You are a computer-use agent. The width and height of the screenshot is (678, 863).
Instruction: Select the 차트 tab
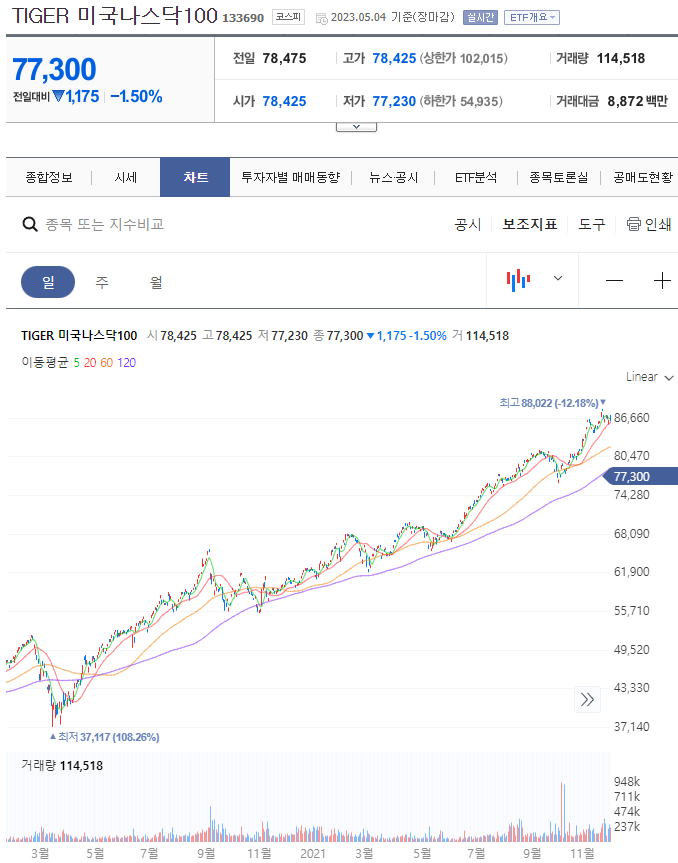pyautogui.click(x=195, y=177)
